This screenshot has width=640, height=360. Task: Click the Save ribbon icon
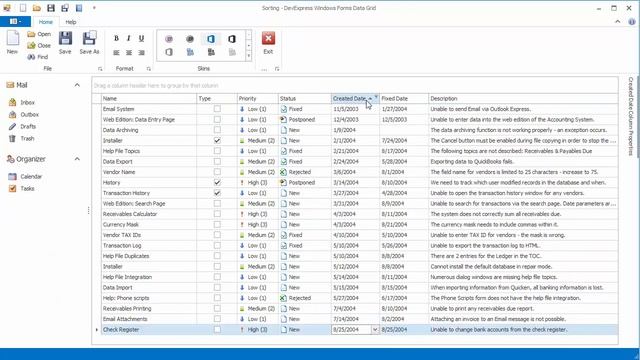point(65,42)
